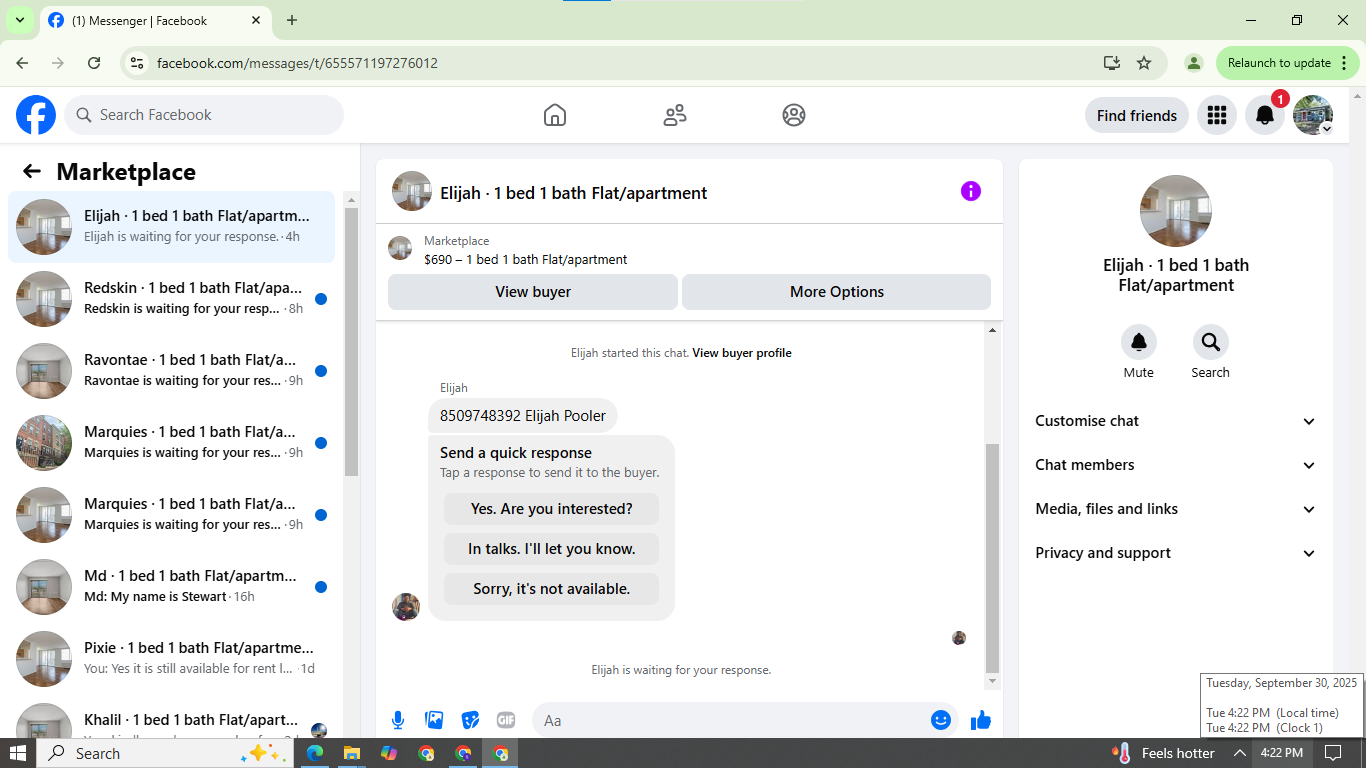Open a new browser tab
This screenshot has height=768, width=1366.
tap(292, 20)
